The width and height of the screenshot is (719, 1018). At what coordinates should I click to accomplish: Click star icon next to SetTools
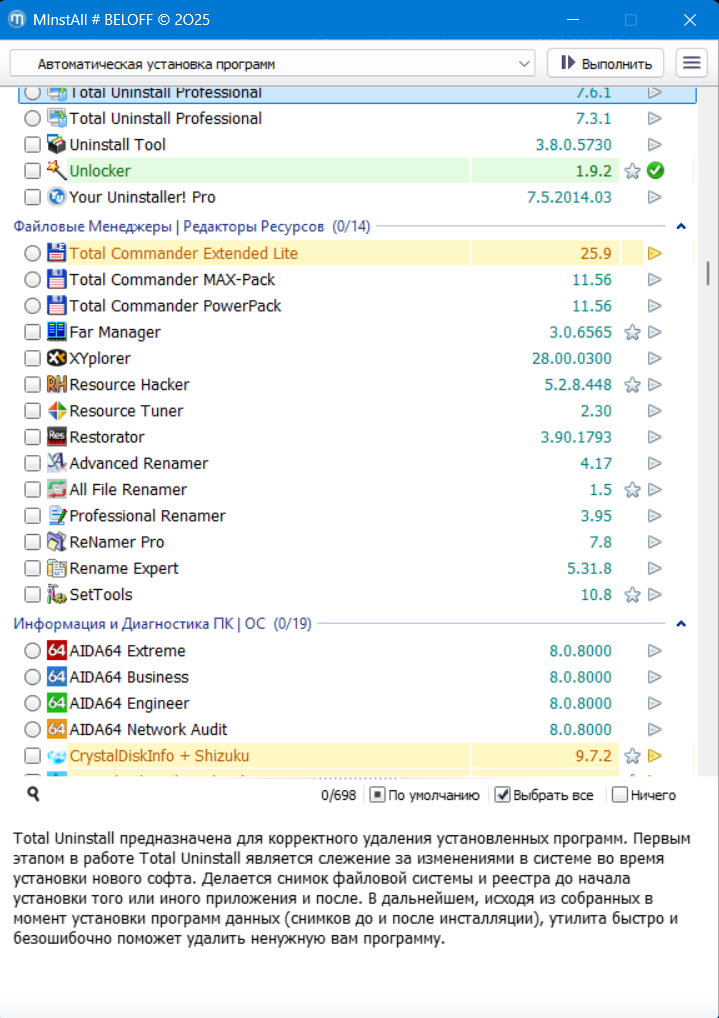(x=632, y=595)
